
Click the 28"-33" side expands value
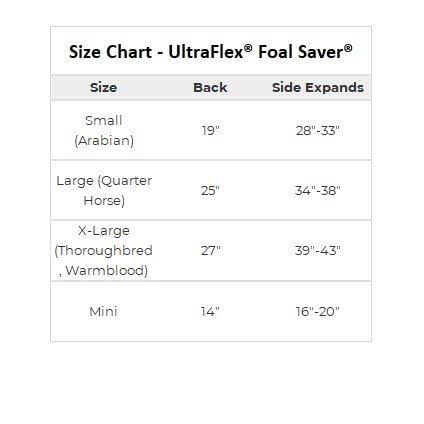coord(317,130)
